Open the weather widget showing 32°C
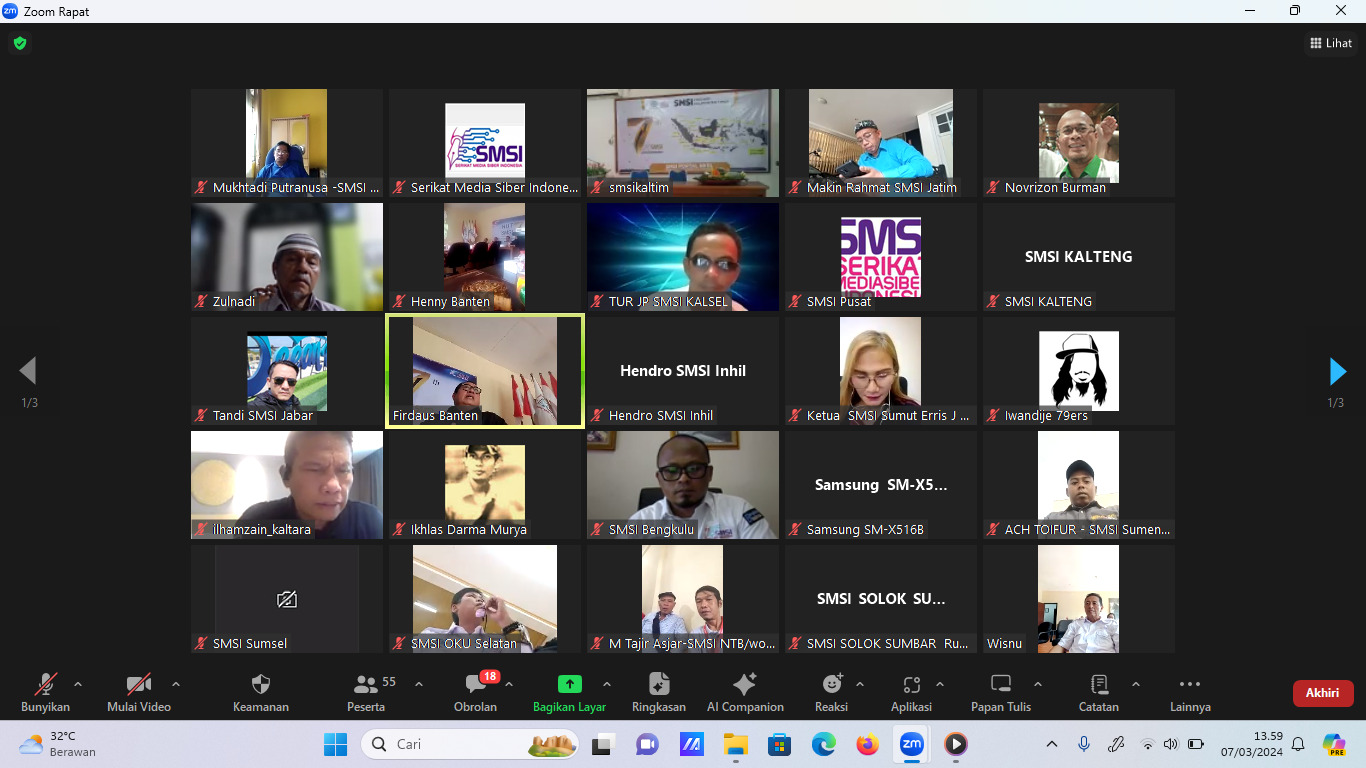This screenshot has width=1366, height=768. coord(58,744)
